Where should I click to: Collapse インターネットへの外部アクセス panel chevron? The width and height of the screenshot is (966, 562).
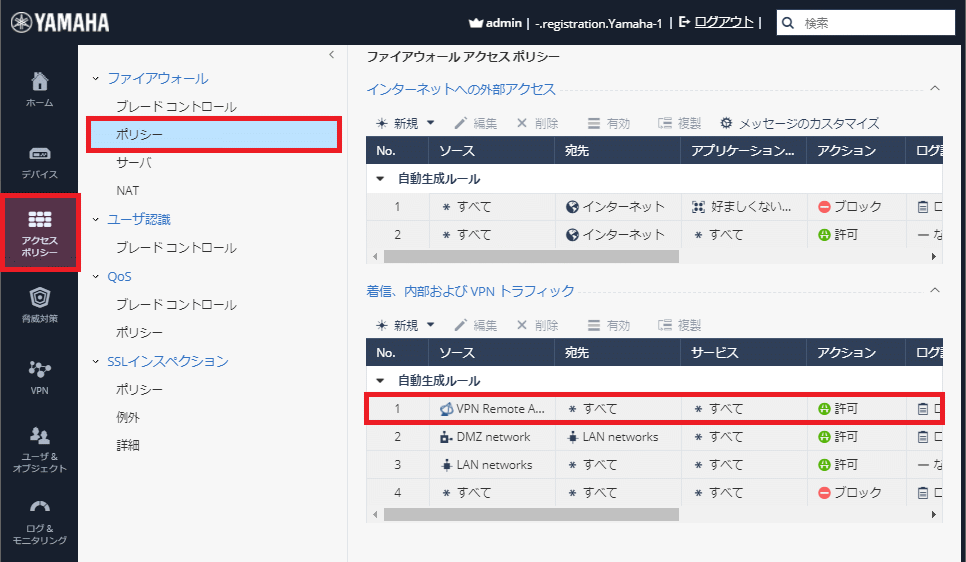click(935, 89)
